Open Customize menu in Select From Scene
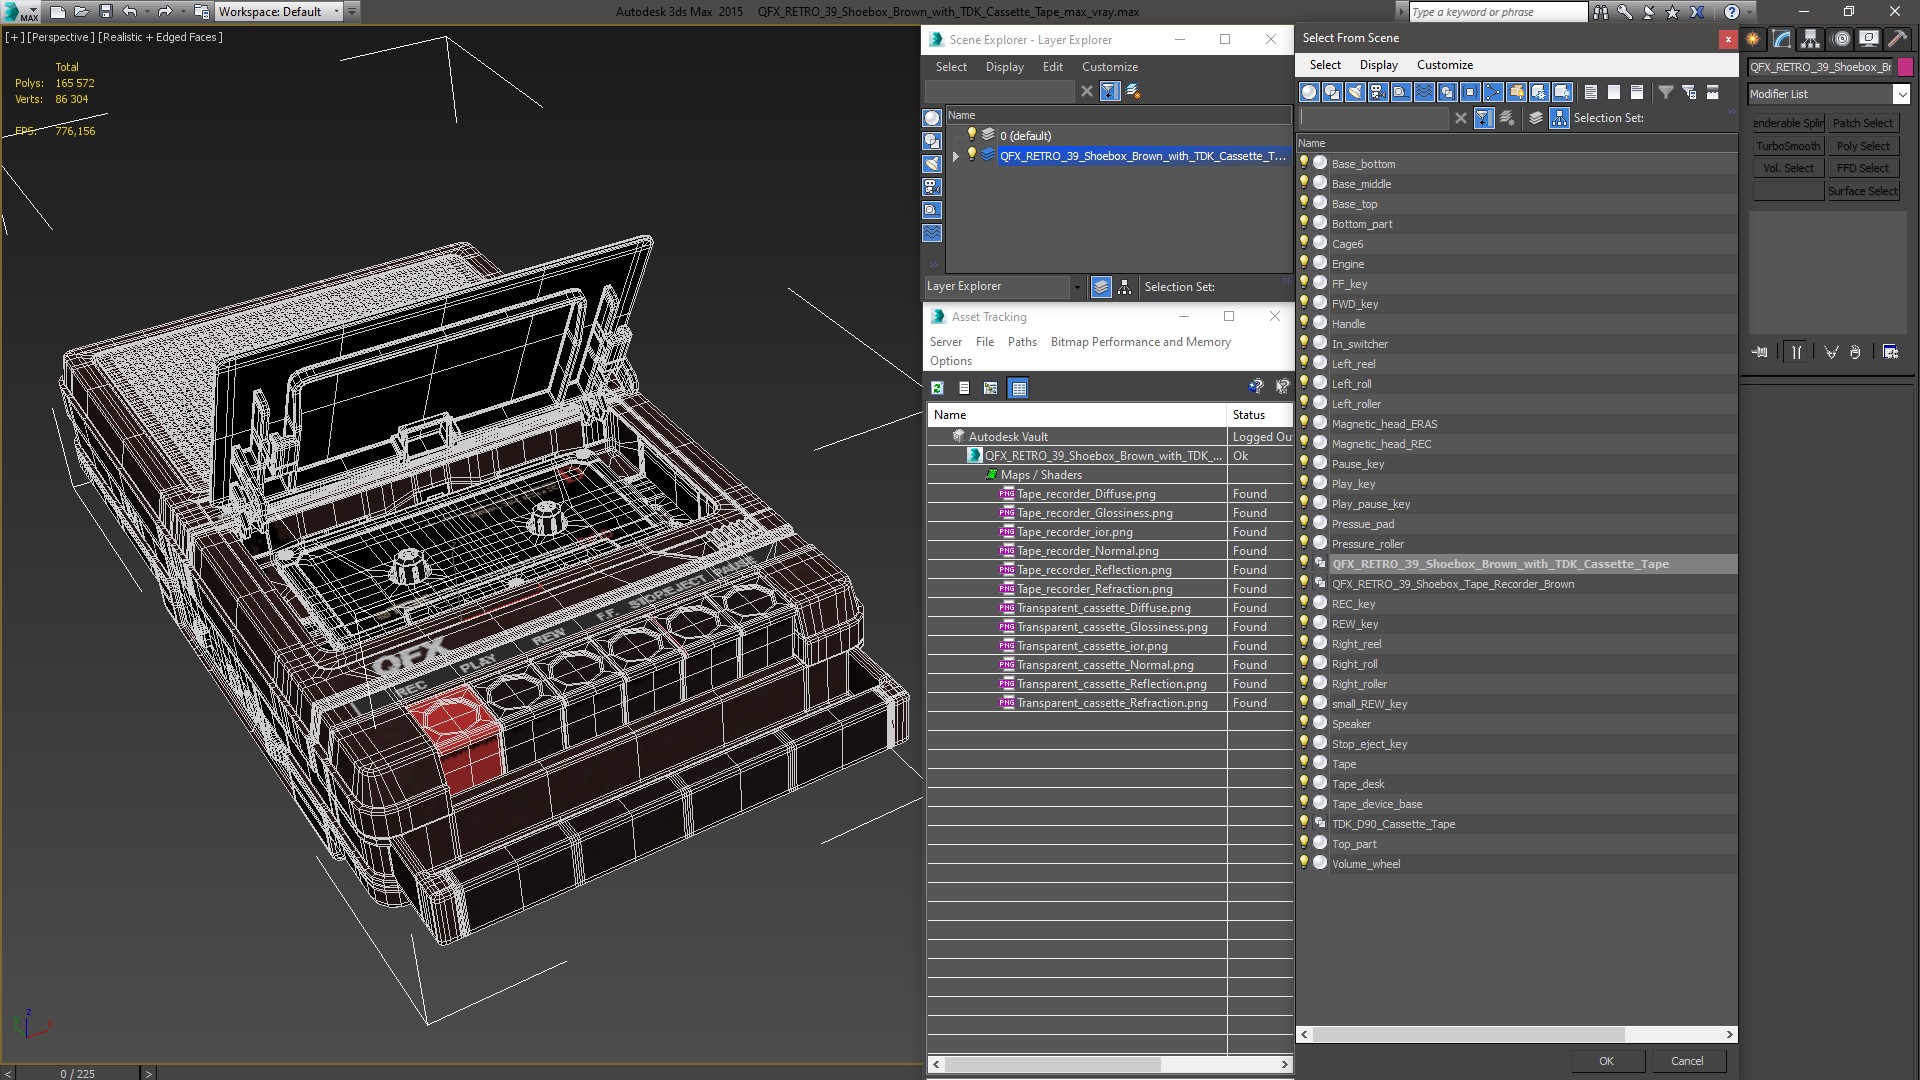The height and width of the screenshot is (1080, 1920). (x=1444, y=65)
